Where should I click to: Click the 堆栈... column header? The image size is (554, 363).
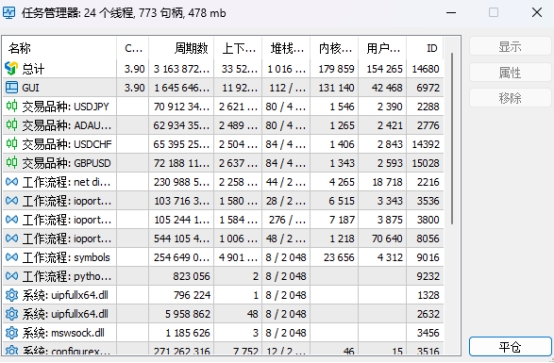(286, 48)
